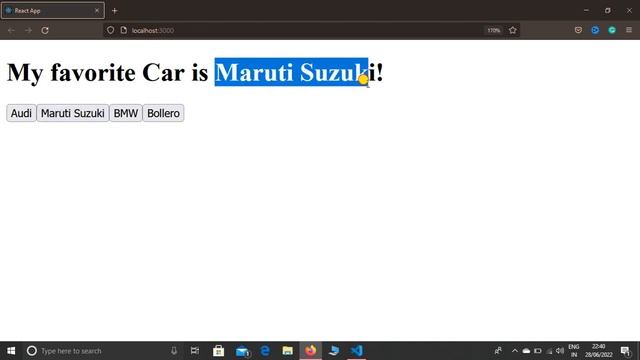Open Task View on taskbar
Screen dimensions: 640x360
point(195,351)
